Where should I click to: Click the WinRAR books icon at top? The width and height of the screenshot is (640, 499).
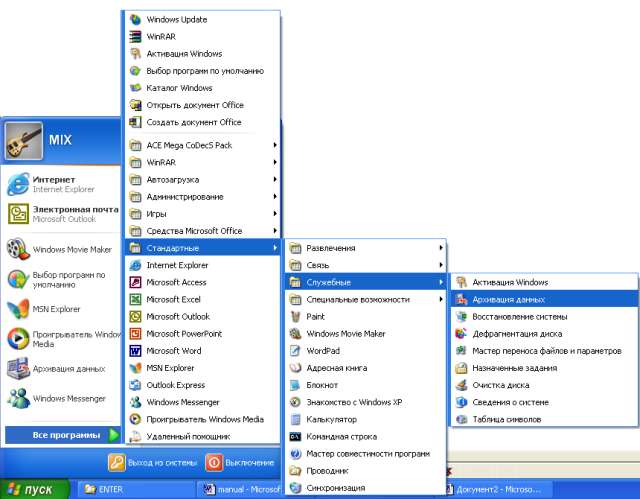(x=135, y=37)
